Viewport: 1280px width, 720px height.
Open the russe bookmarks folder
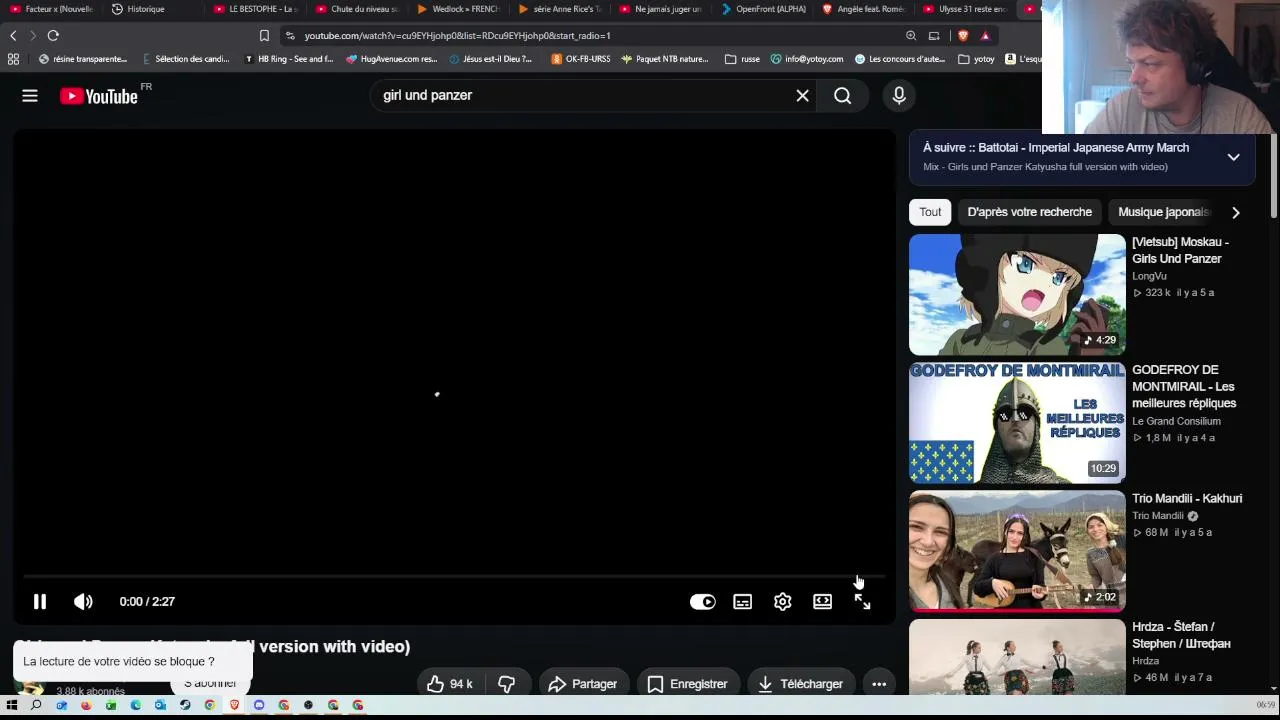(x=742, y=59)
